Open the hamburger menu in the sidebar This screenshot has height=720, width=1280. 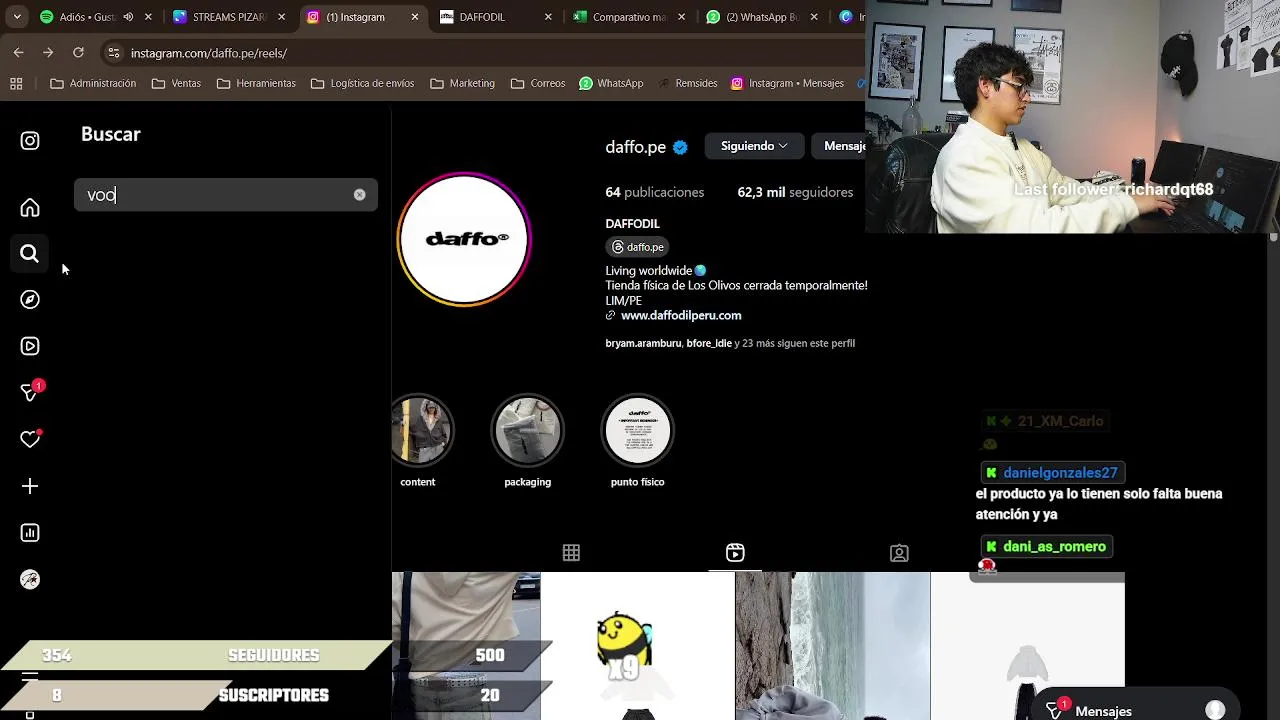coord(30,679)
